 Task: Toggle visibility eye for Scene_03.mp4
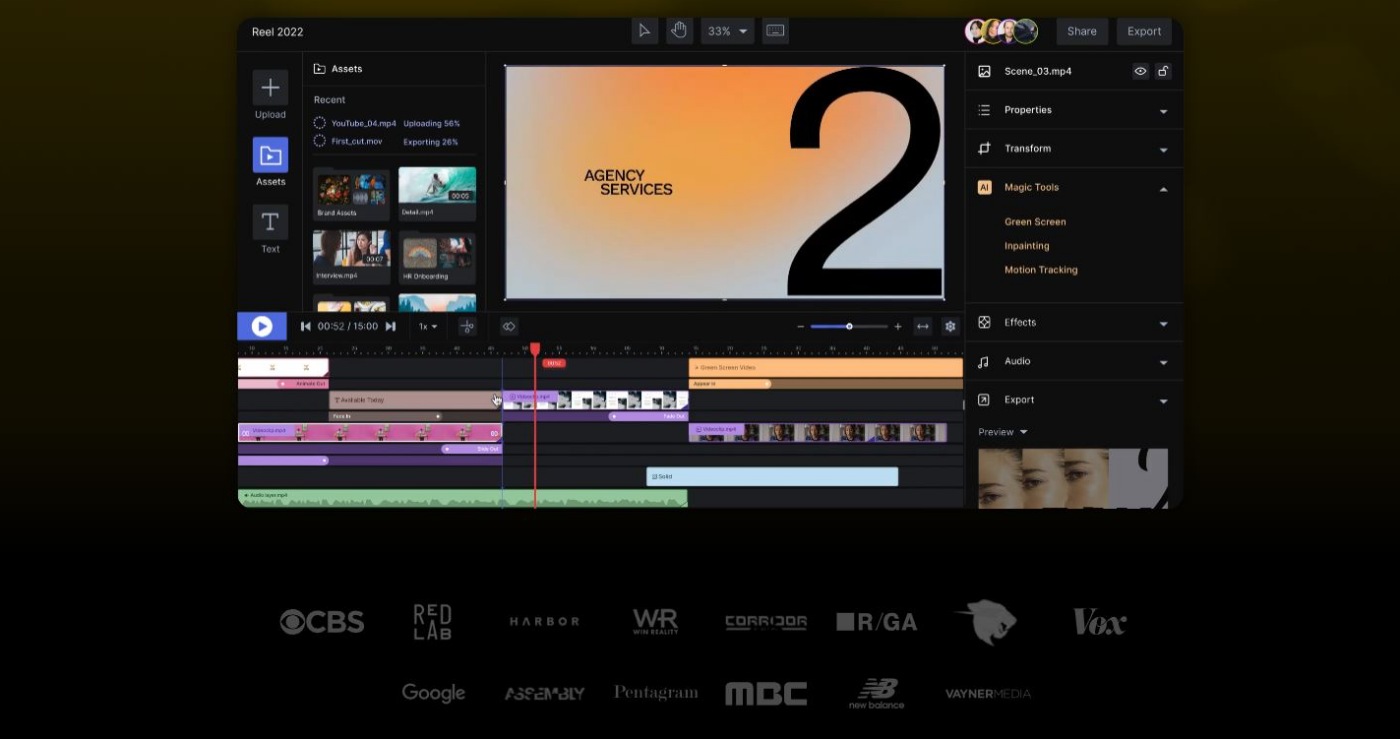[x=1140, y=71]
